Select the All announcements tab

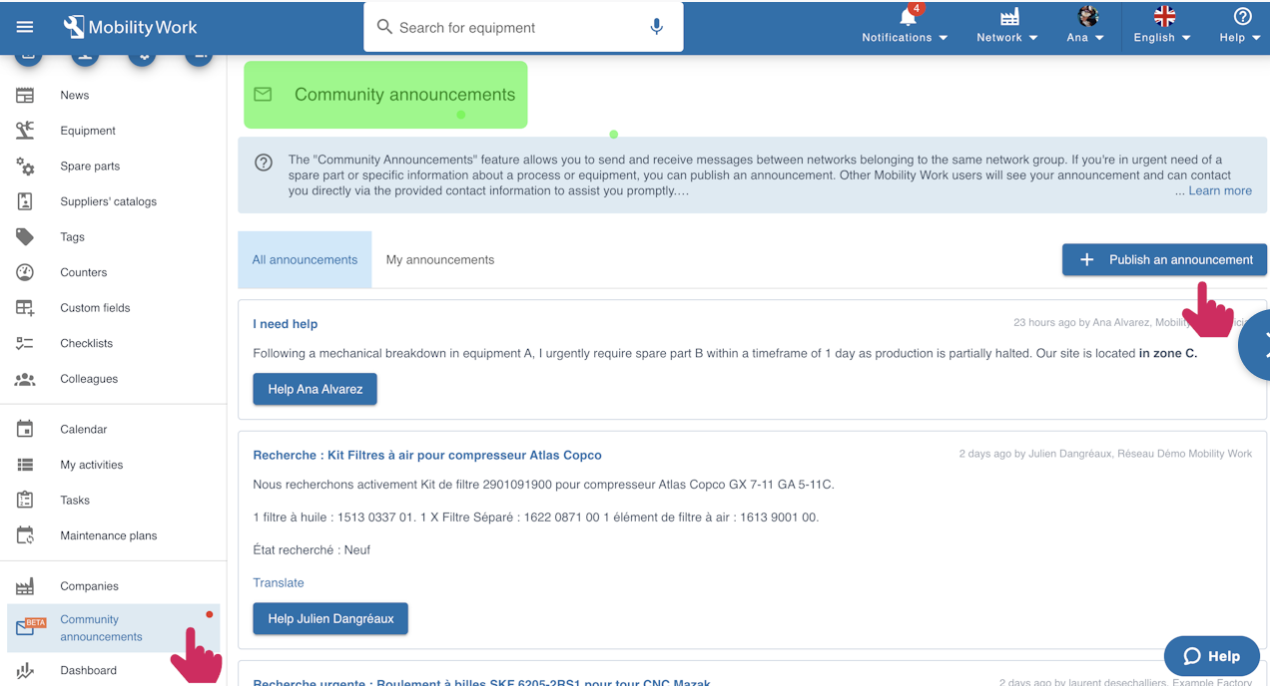coord(304,260)
